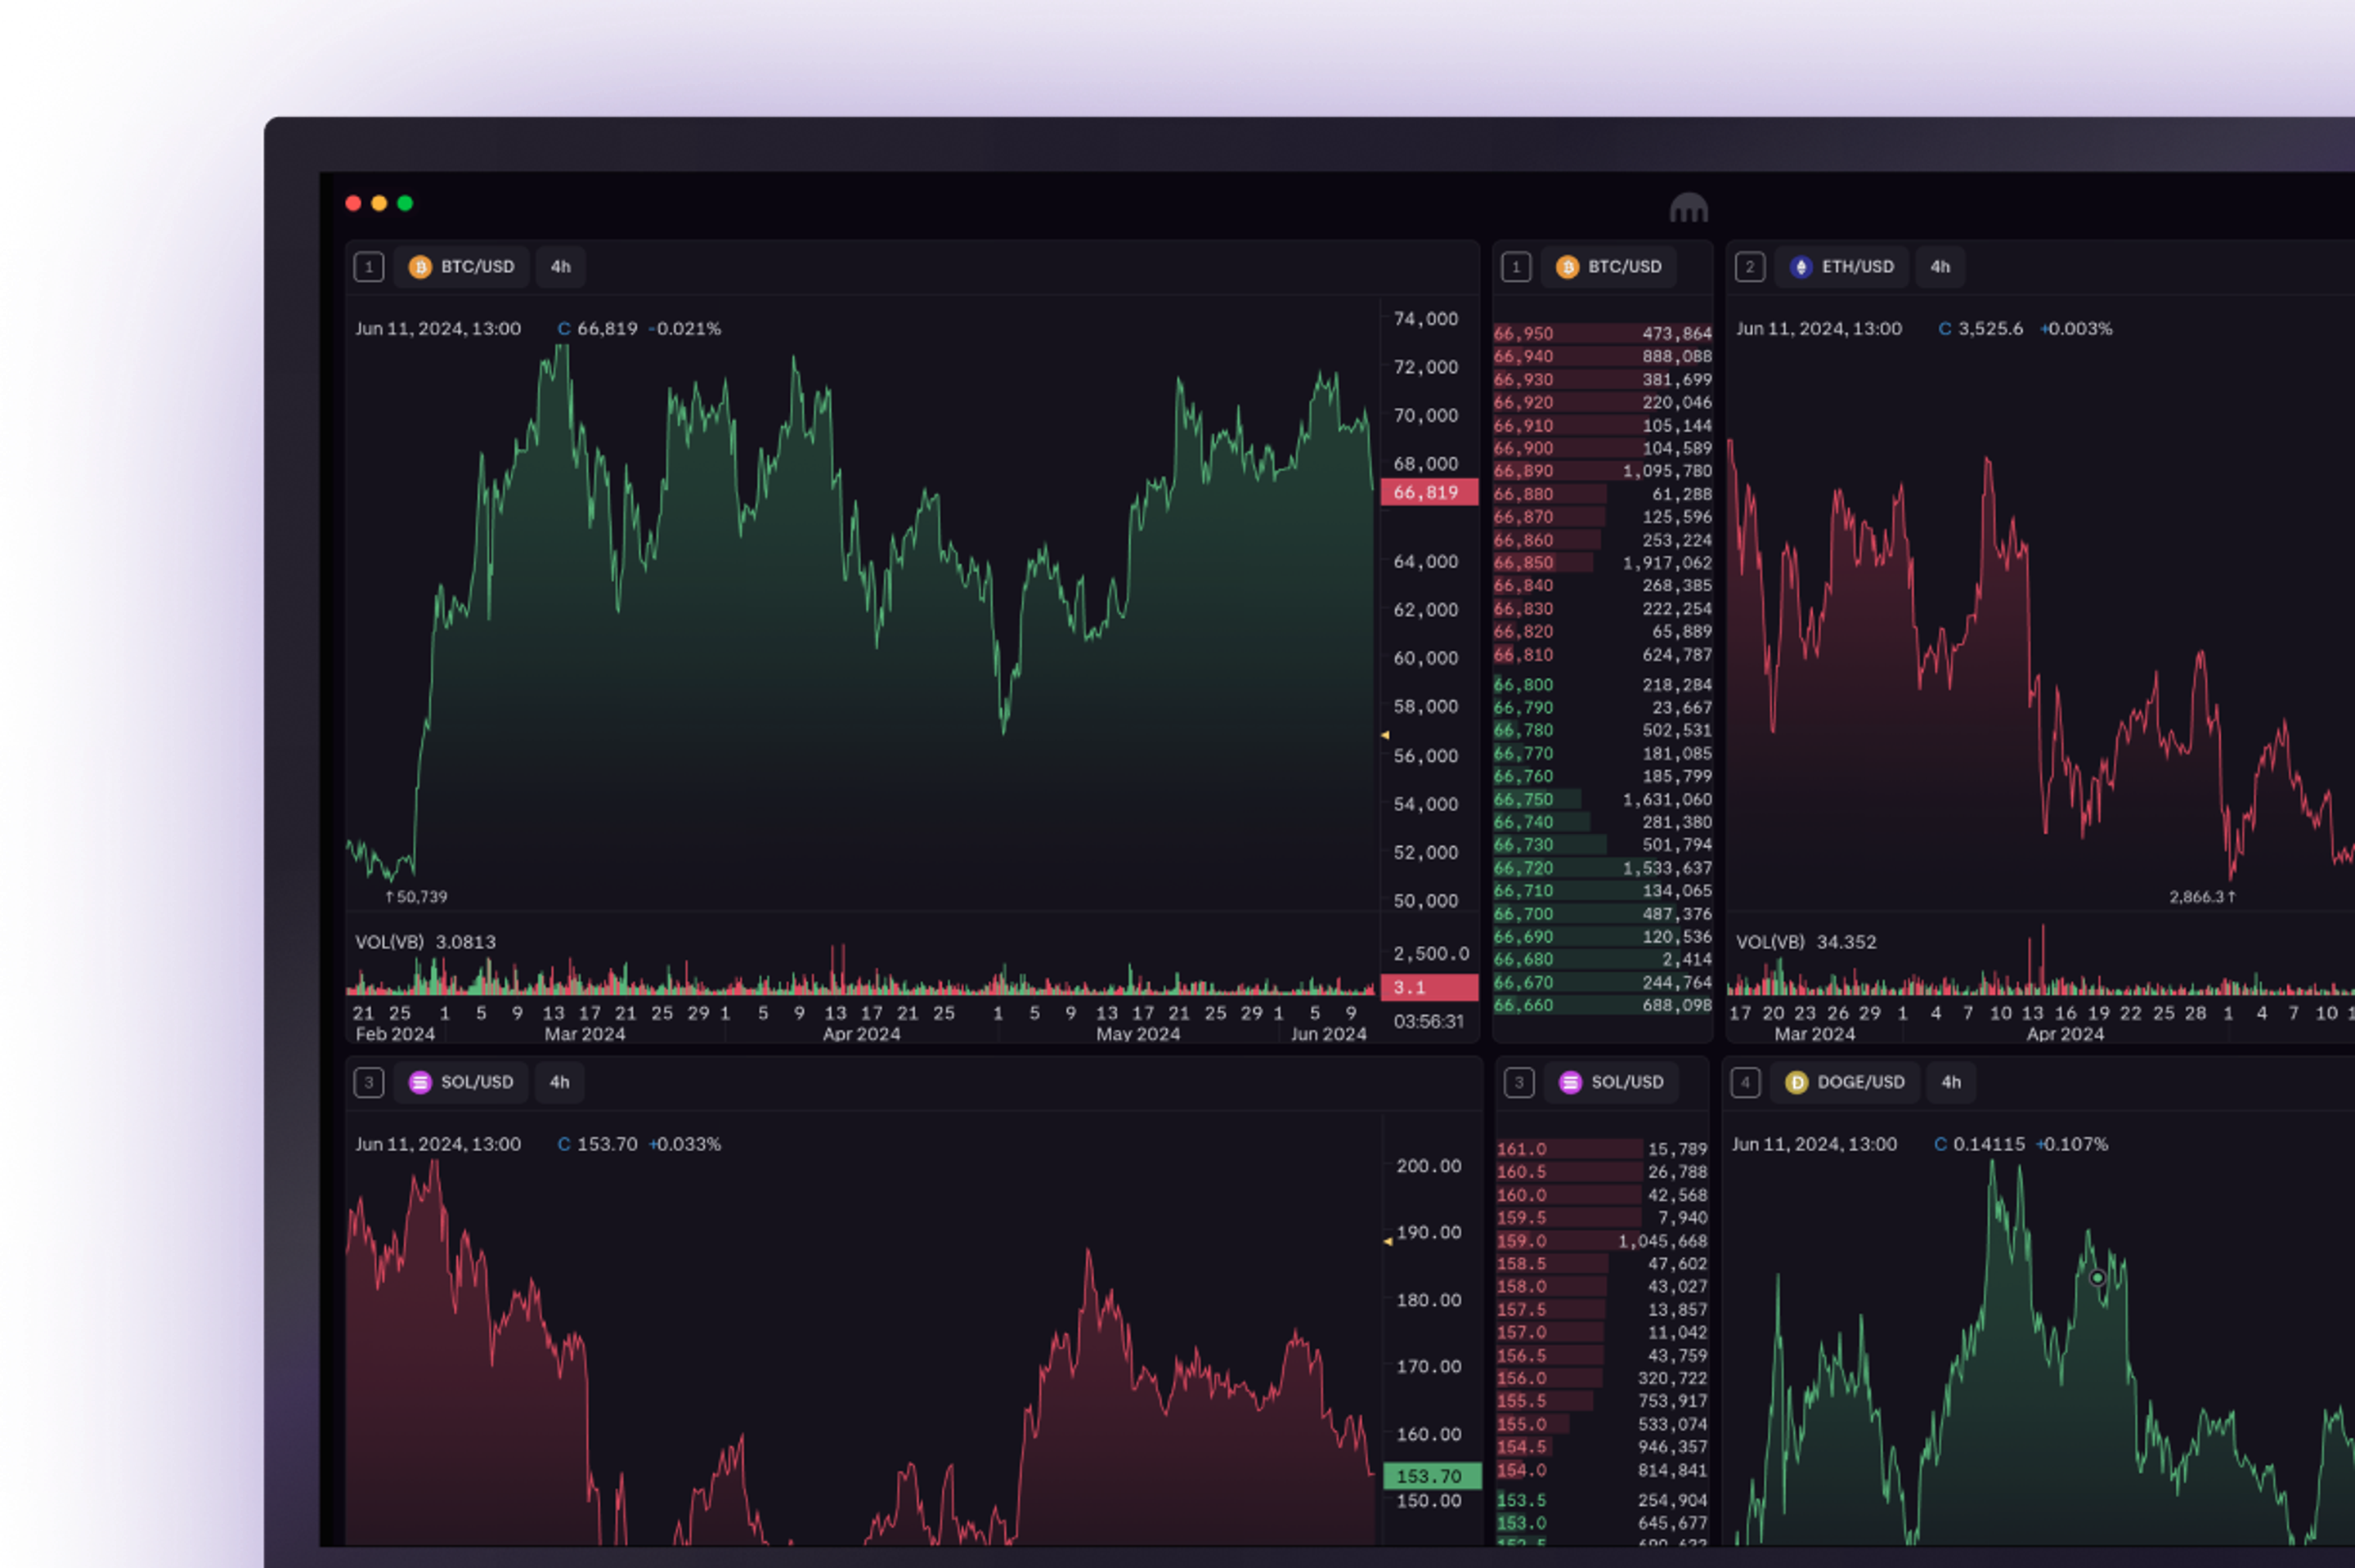Select the Bitcoin icon in the BTC/USD chart header
Image resolution: width=2355 pixels, height=1568 pixels.
pyautogui.click(x=421, y=267)
